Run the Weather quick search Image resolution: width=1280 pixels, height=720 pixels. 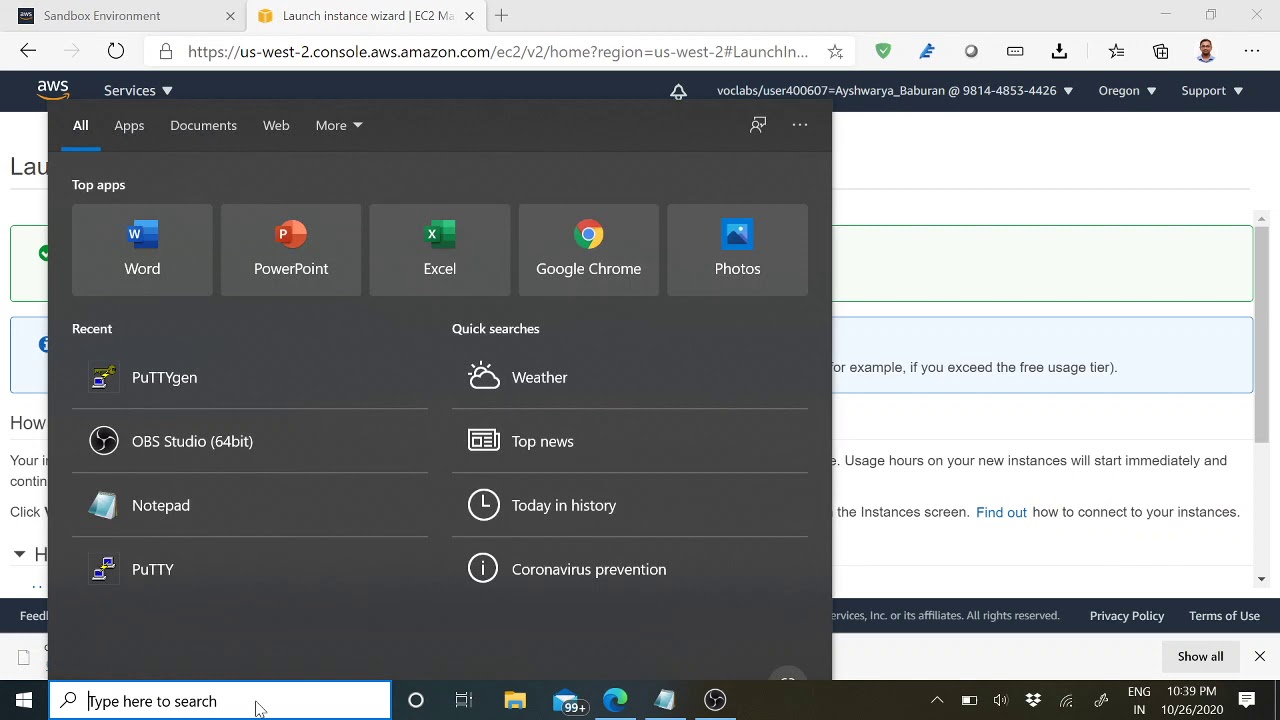click(x=630, y=377)
